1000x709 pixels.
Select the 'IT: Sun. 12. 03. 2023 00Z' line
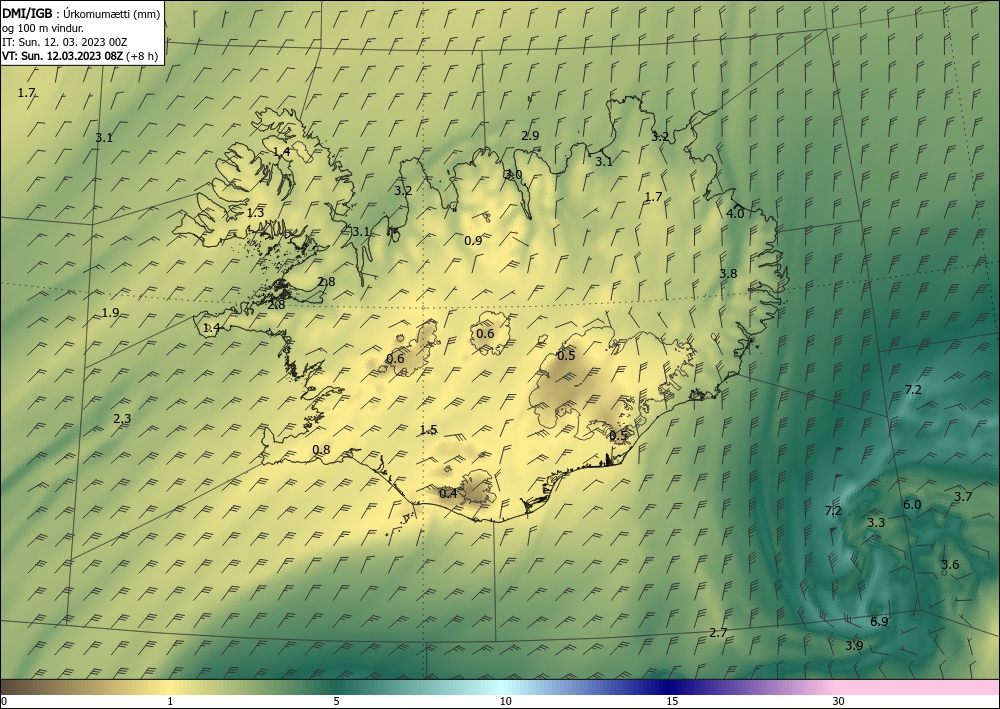tap(65, 42)
